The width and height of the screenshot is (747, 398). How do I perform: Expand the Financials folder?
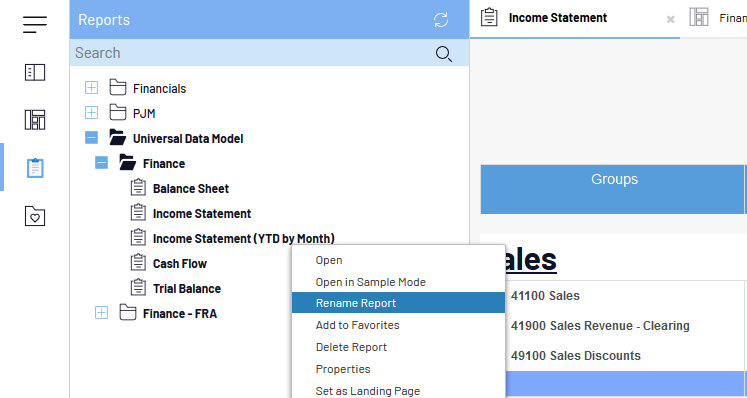(x=91, y=88)
